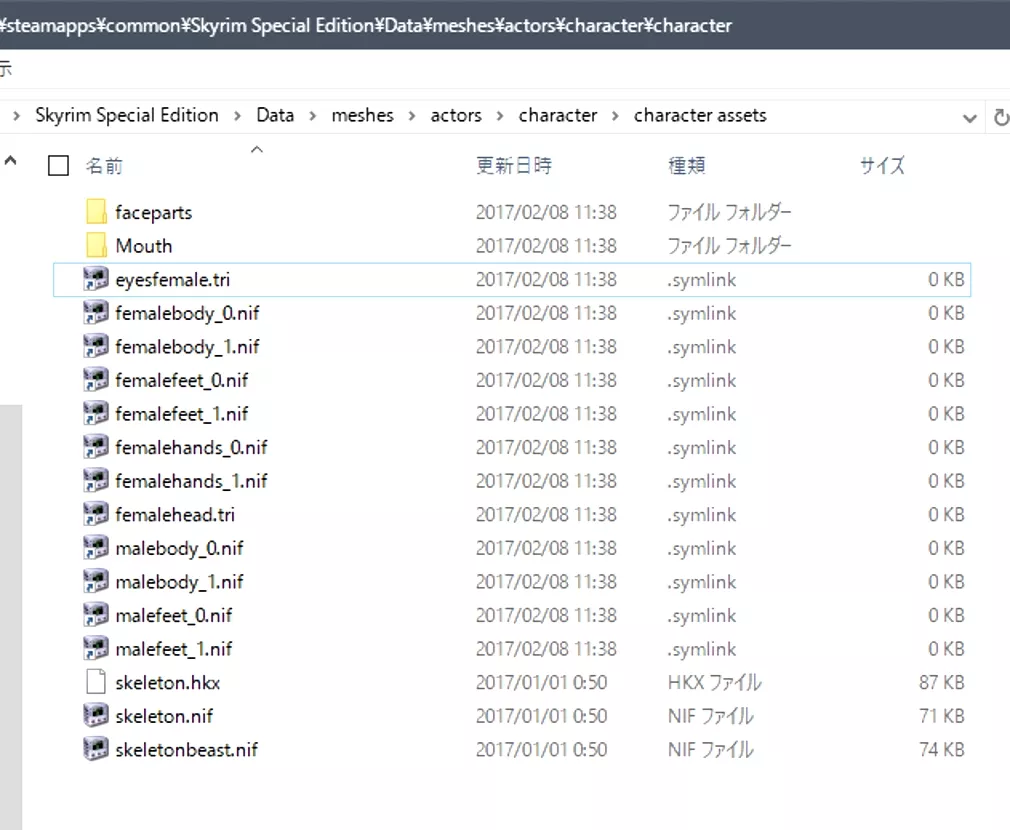This screenshot has width=1010, height=830.
Task: Expand chevron before Skyrim Special Edition breadcrumb
Action: tap(17, 116)
